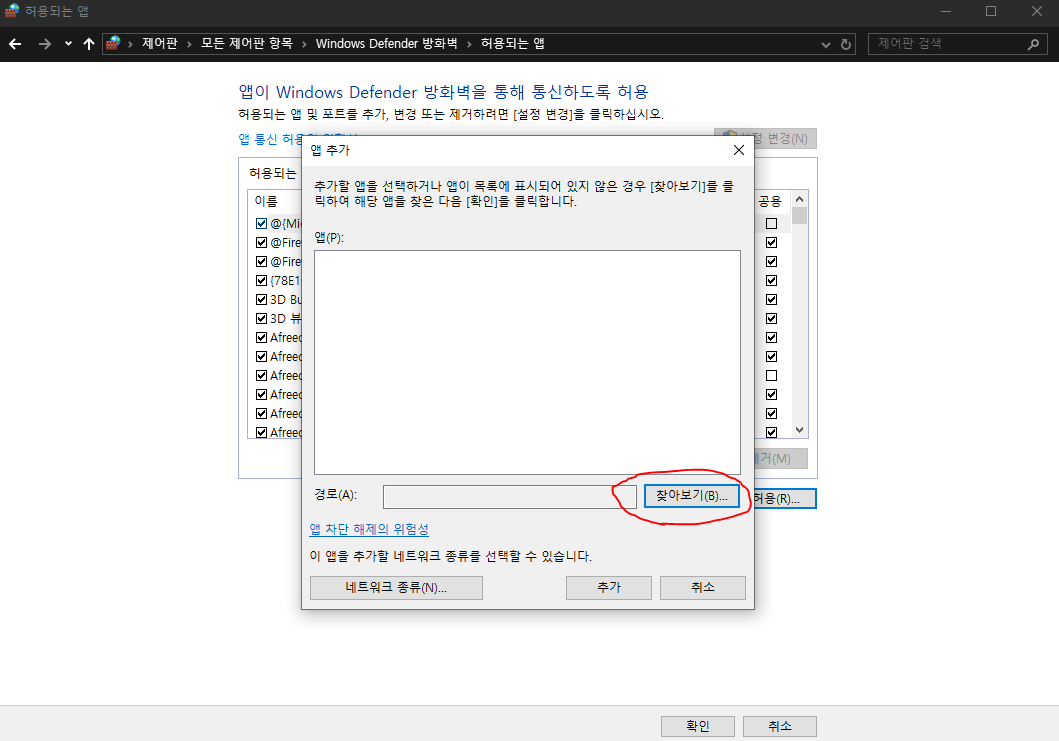Click the firewall app icon in the title bar

(10, 11)
